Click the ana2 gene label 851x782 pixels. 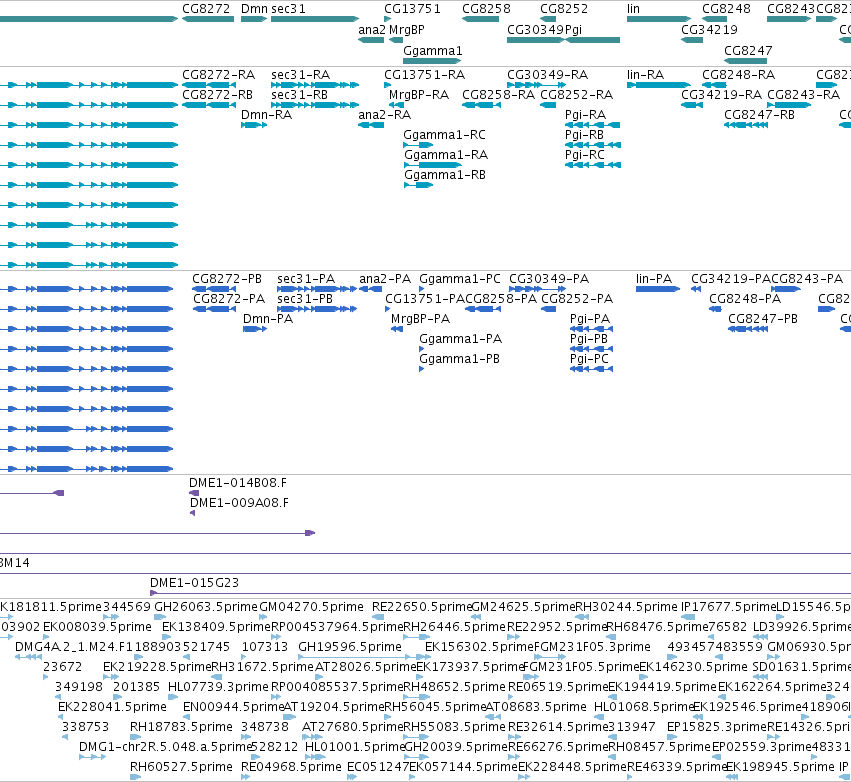pyautogui.click(x=372, y=30)
